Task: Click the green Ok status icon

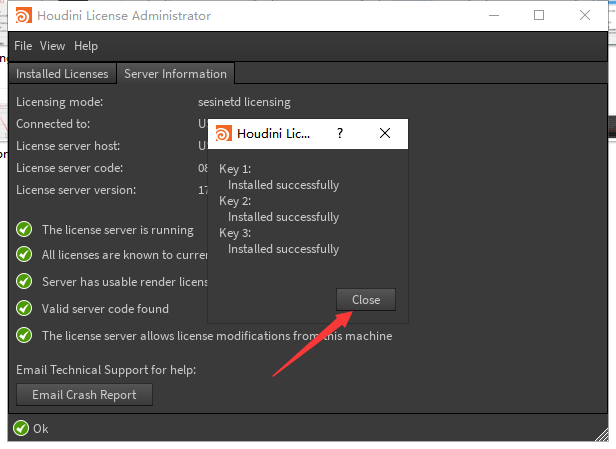Action: tap(21, 428)
